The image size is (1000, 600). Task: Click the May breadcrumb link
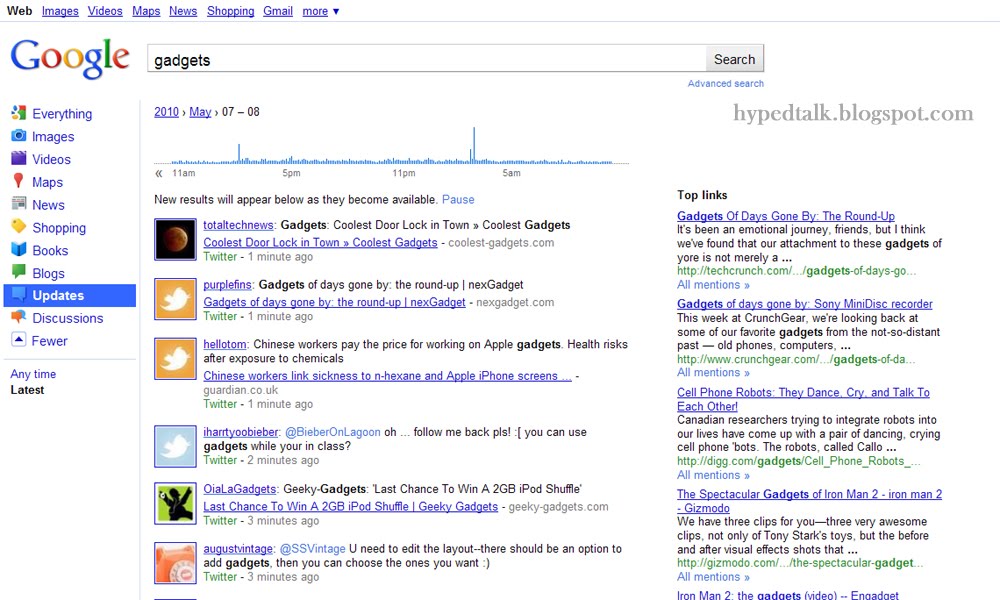coord(200,112)
